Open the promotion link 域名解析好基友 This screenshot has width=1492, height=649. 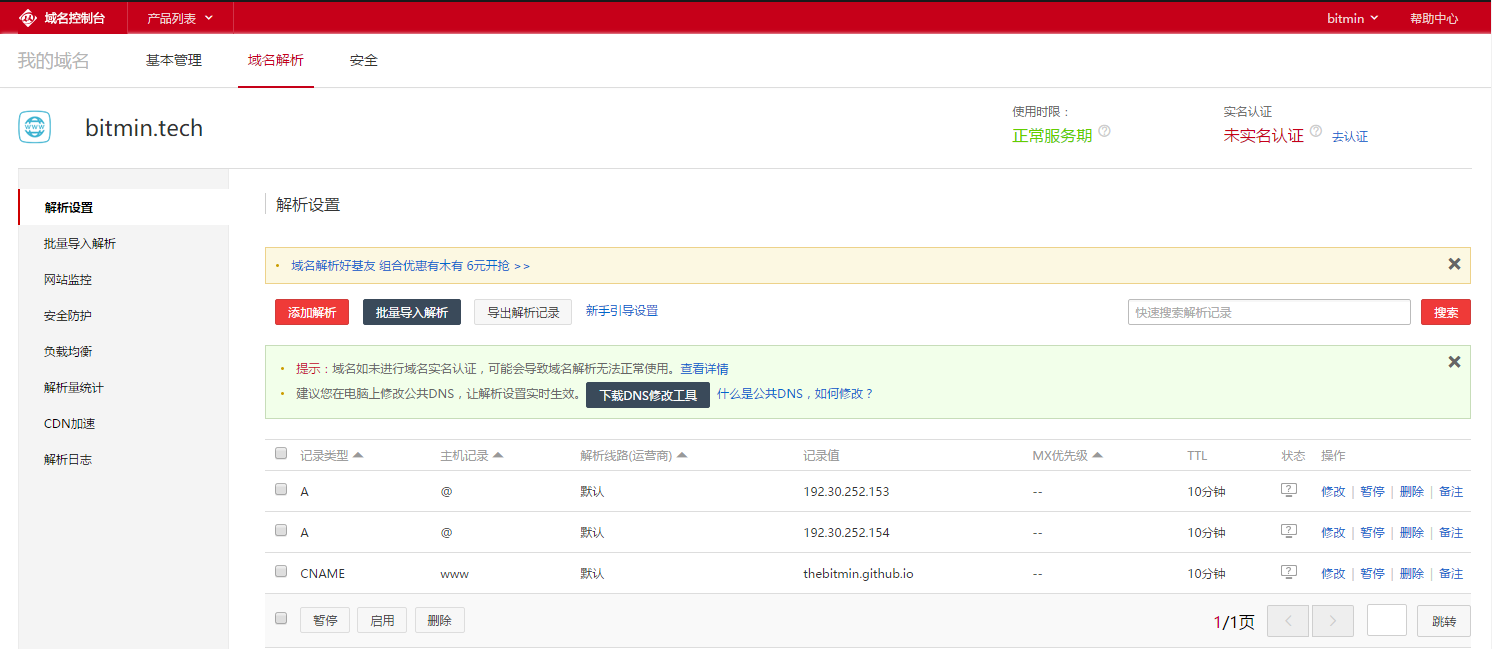410,266
